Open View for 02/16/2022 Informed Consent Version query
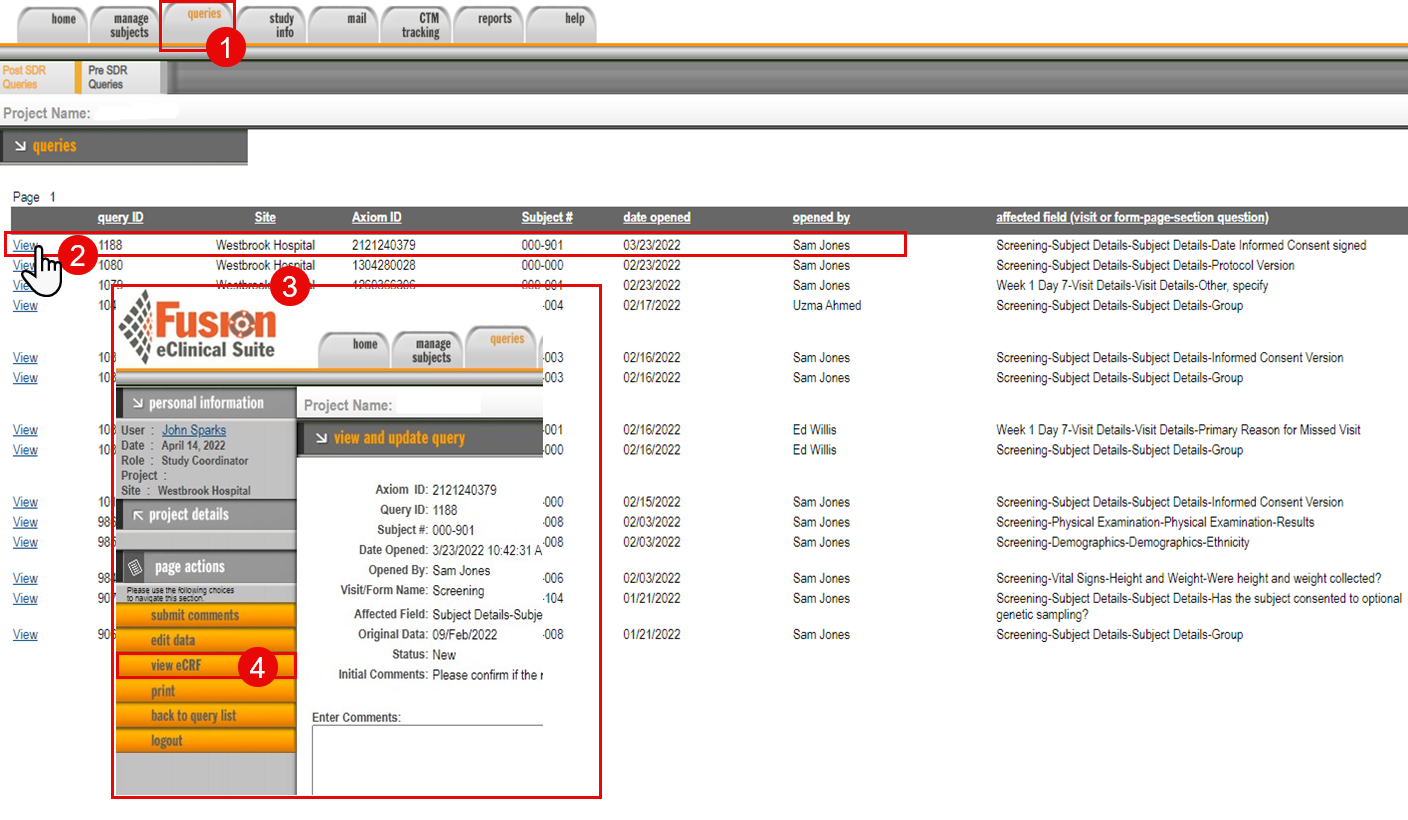This screenshot has height=820, width=1408. pyautogui.click(x=25, y=357)
